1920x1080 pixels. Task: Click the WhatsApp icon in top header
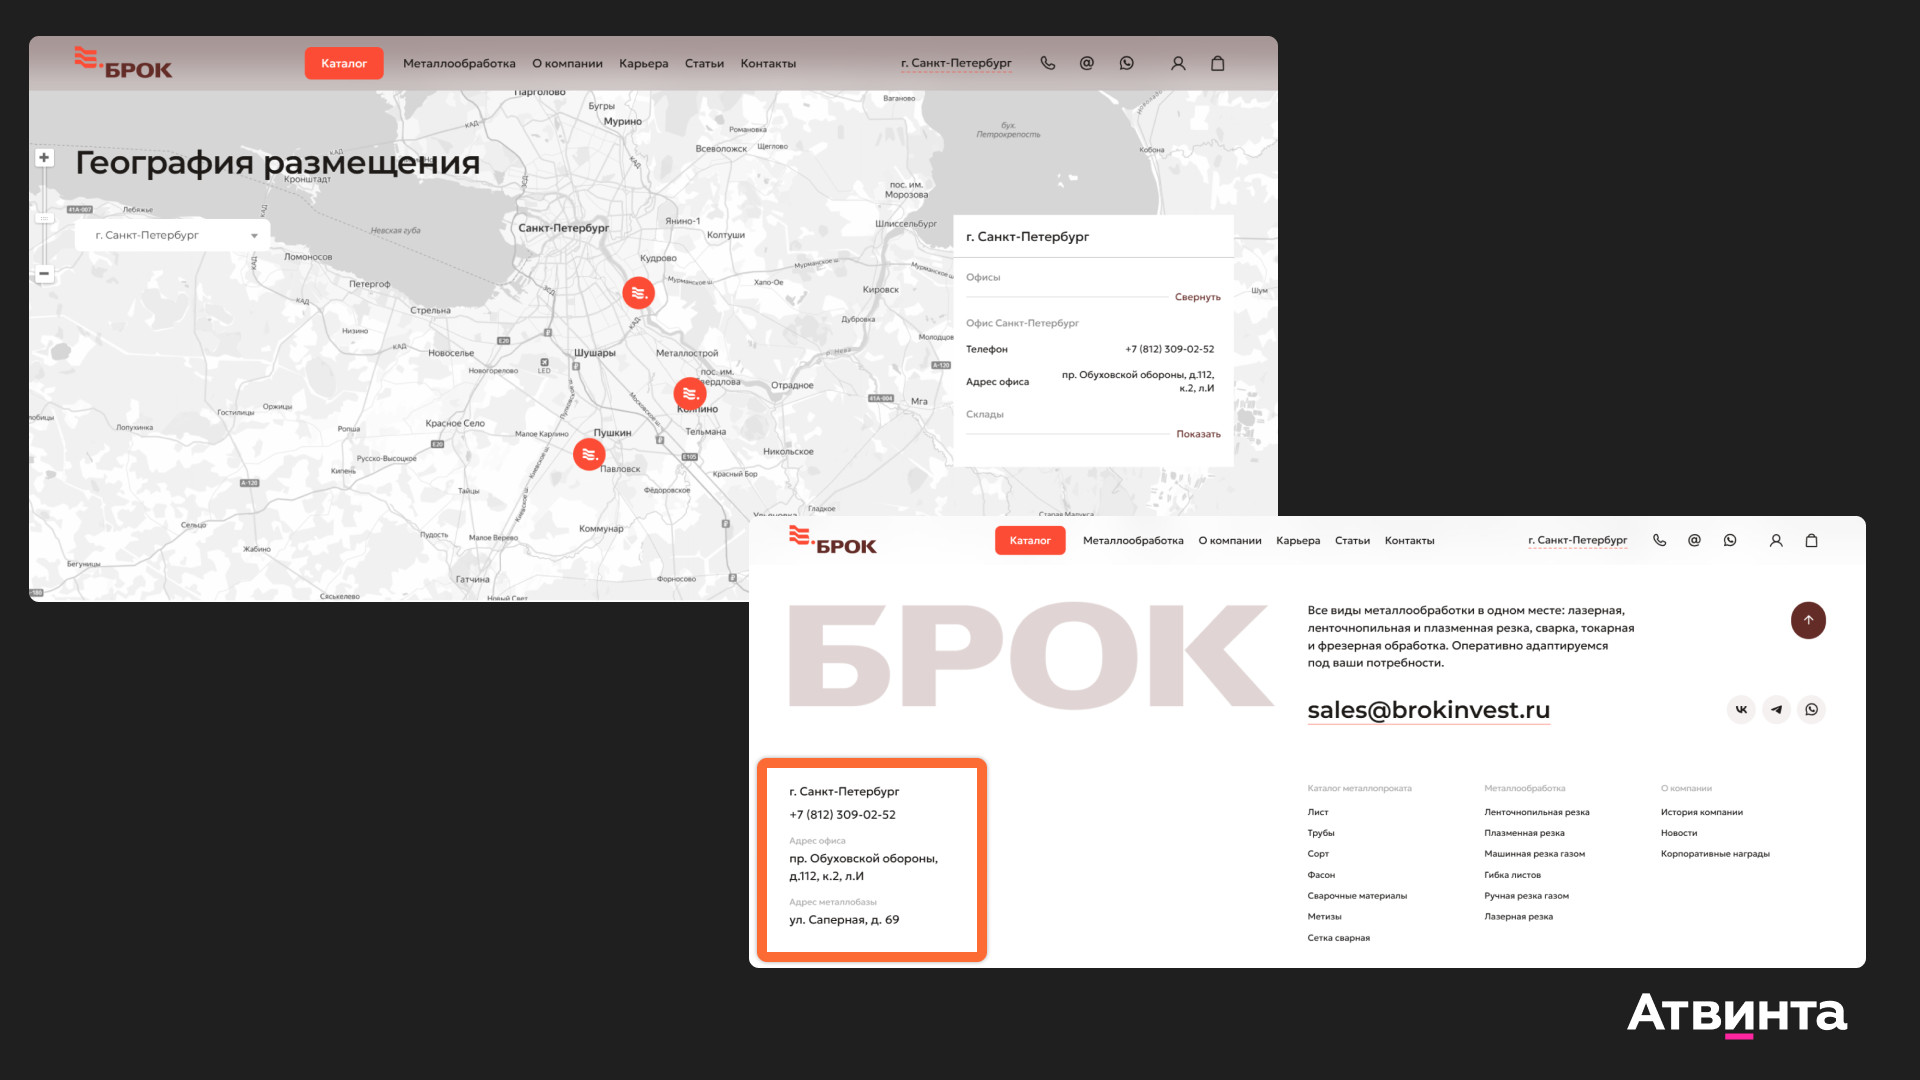point(1127,63)
